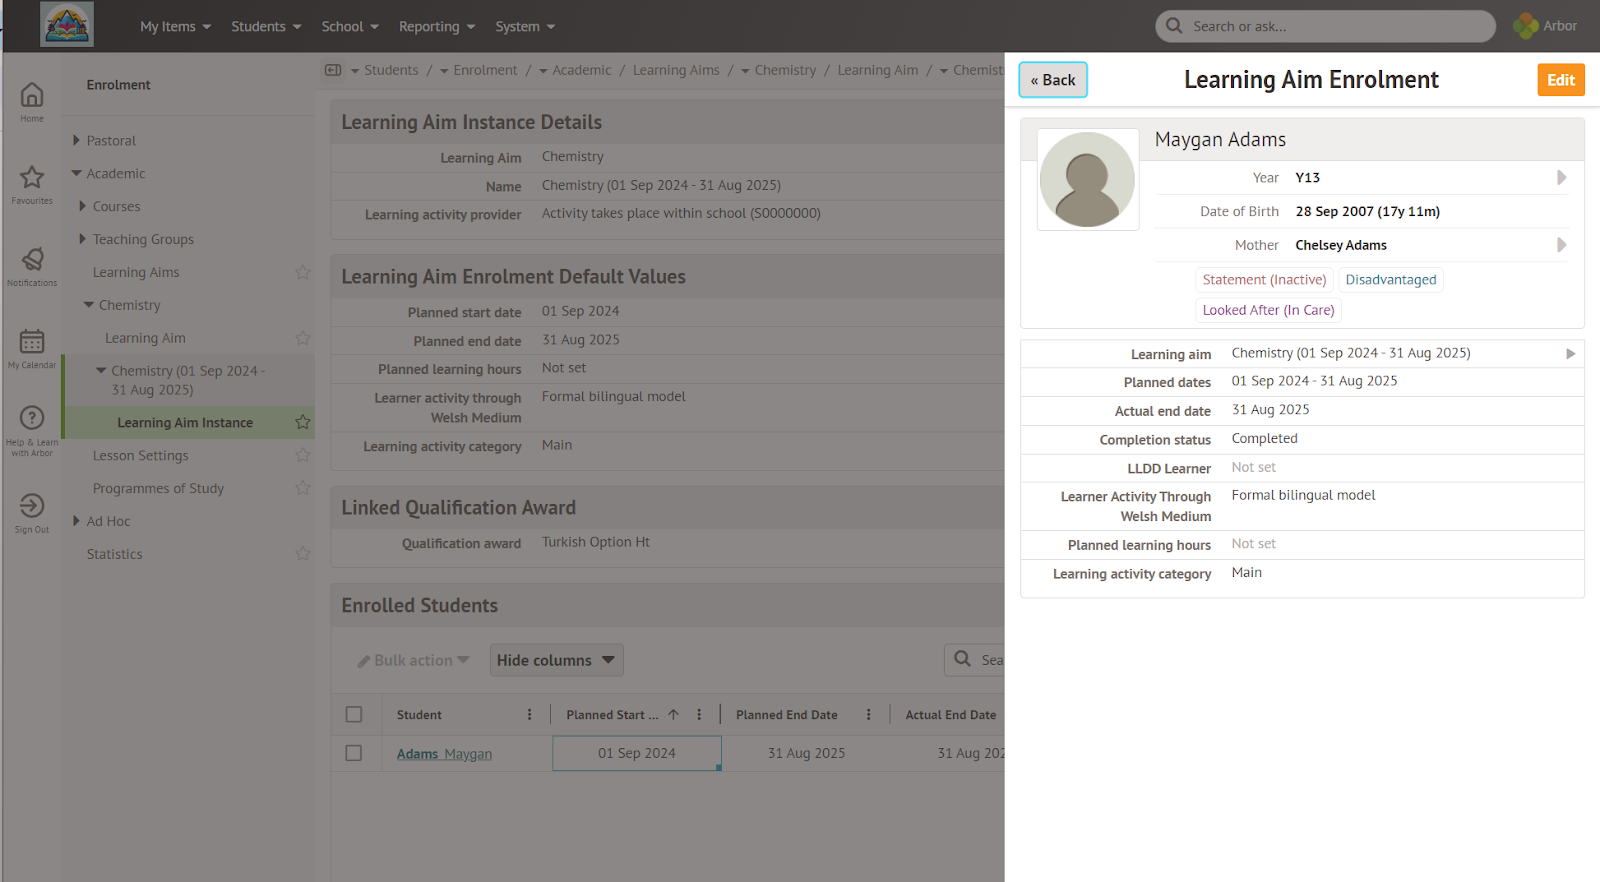Click the orange Edit button
Image resolution: width=1600 pixels, height=882 pixels.
point(1560,80)
